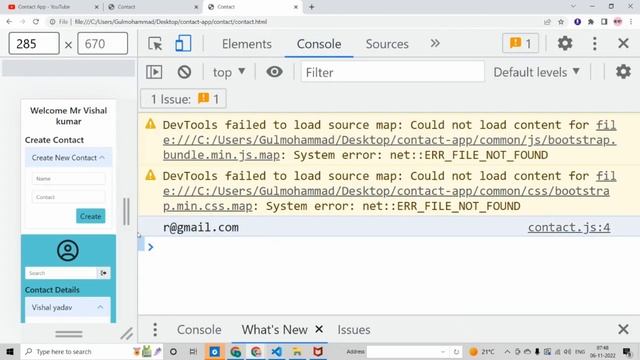
Task: Open File Explorer from the taskbar
Action: 297,351
